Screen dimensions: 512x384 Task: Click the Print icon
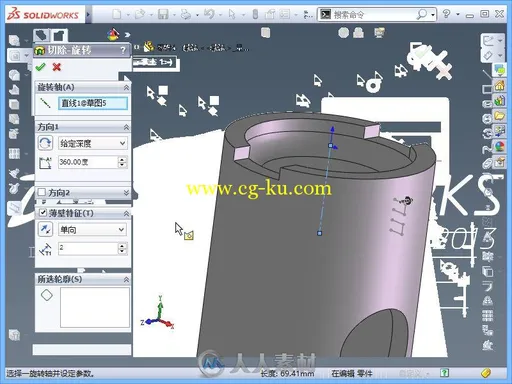(186, 14)
